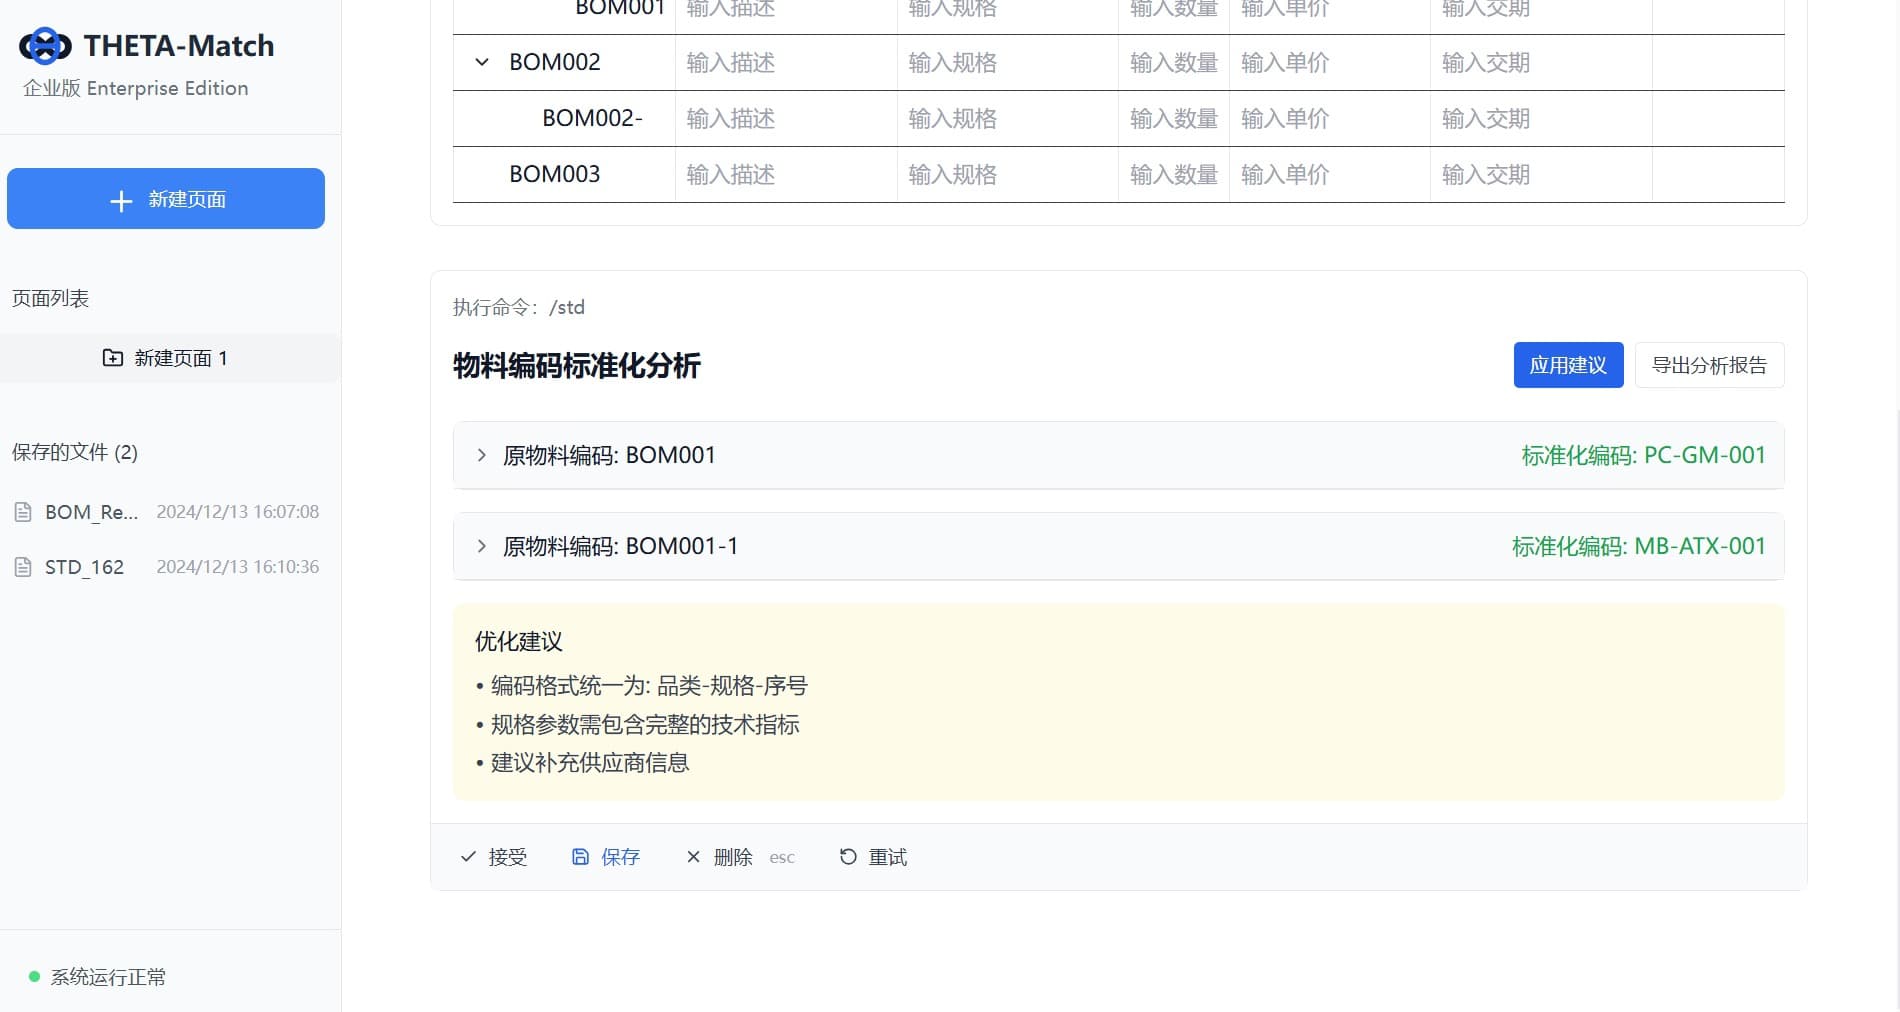Viewport: 1900px width, 1012px height.
Task: Select the STD_162 saved file
Action: pyautogui.click(x=84, y=566)
